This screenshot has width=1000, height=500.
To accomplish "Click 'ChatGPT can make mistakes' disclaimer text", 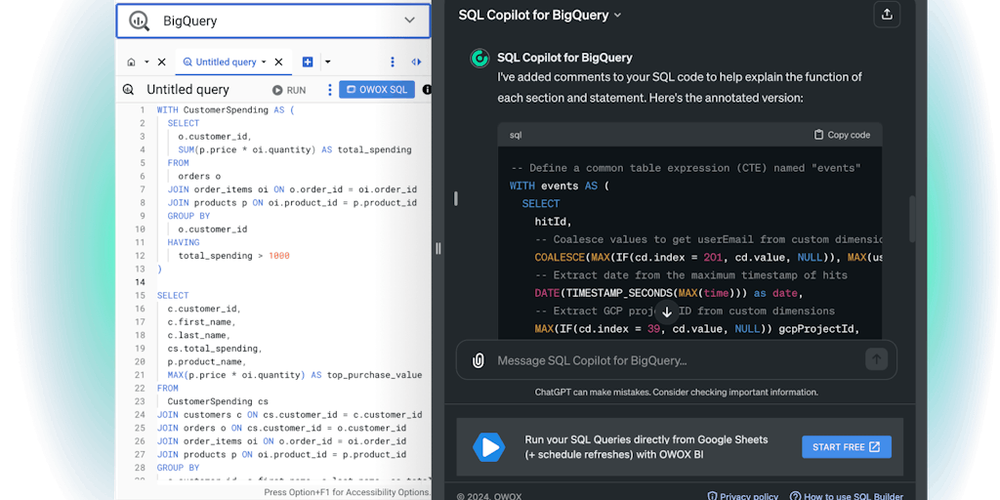I will [676, 392].
